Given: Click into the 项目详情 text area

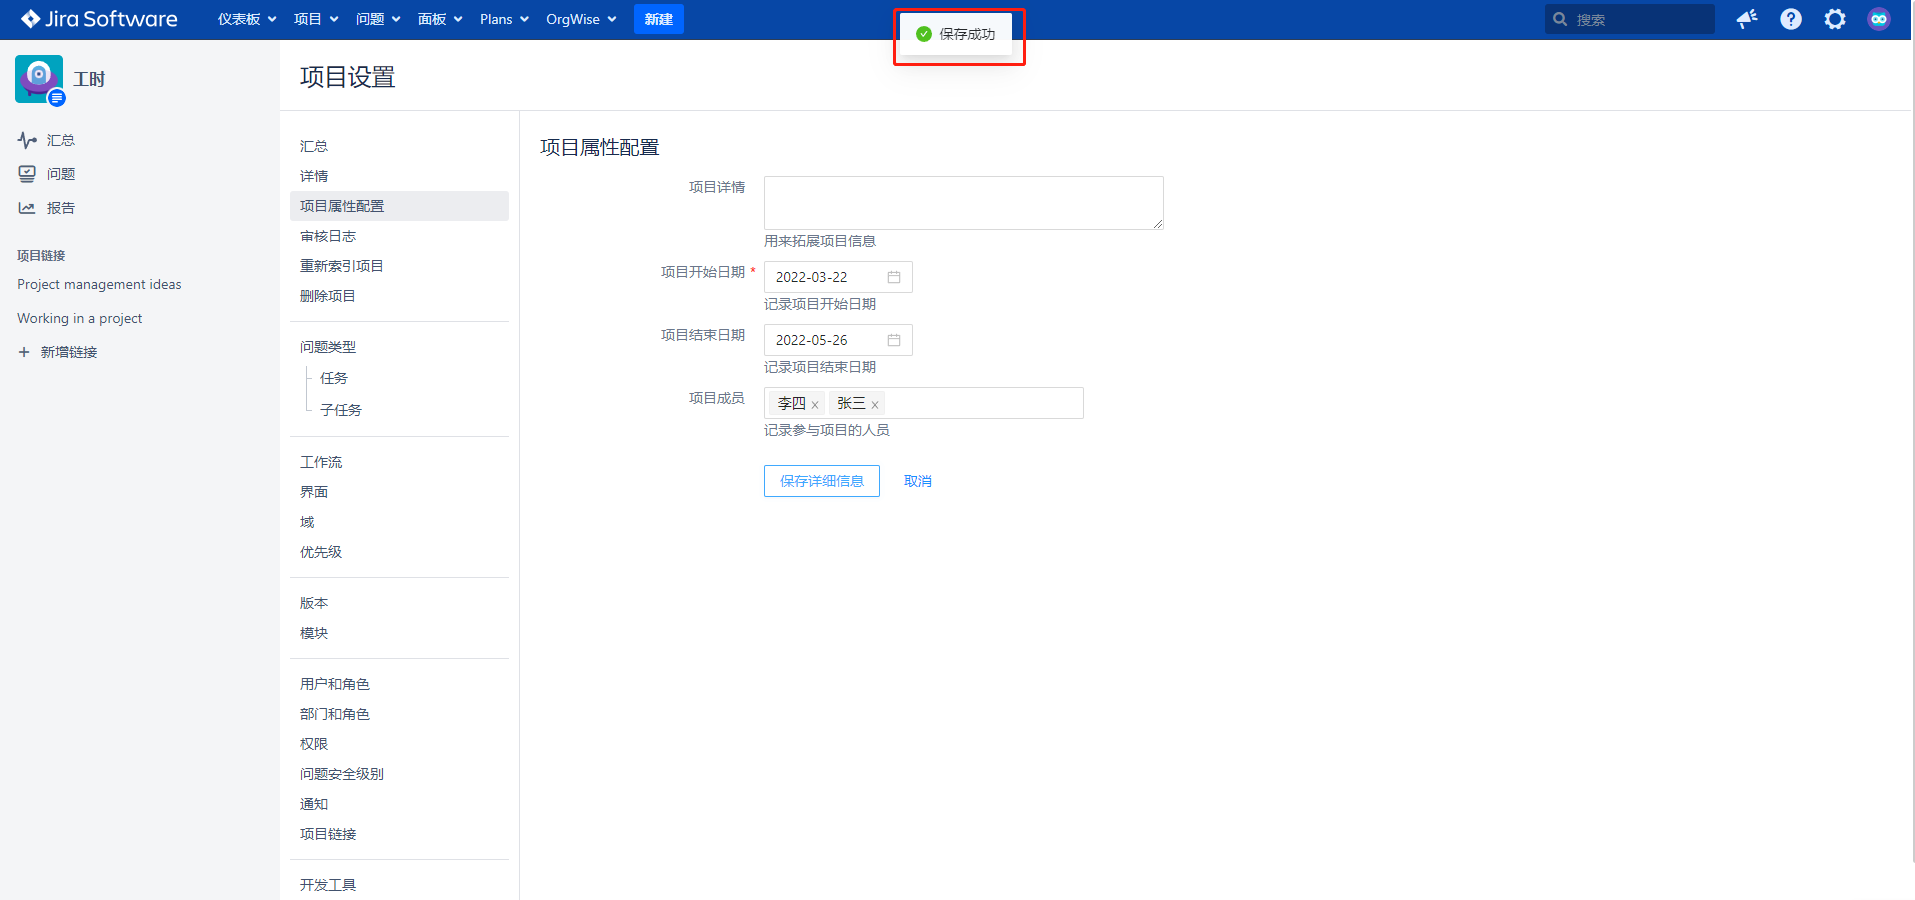Looking at the screenshot, I should pyautogui.click(x=963, y=203).
